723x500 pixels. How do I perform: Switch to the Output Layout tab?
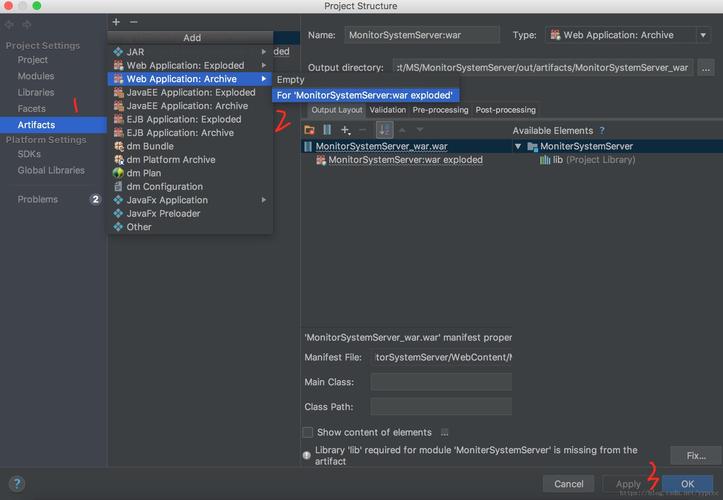(337, 110)
